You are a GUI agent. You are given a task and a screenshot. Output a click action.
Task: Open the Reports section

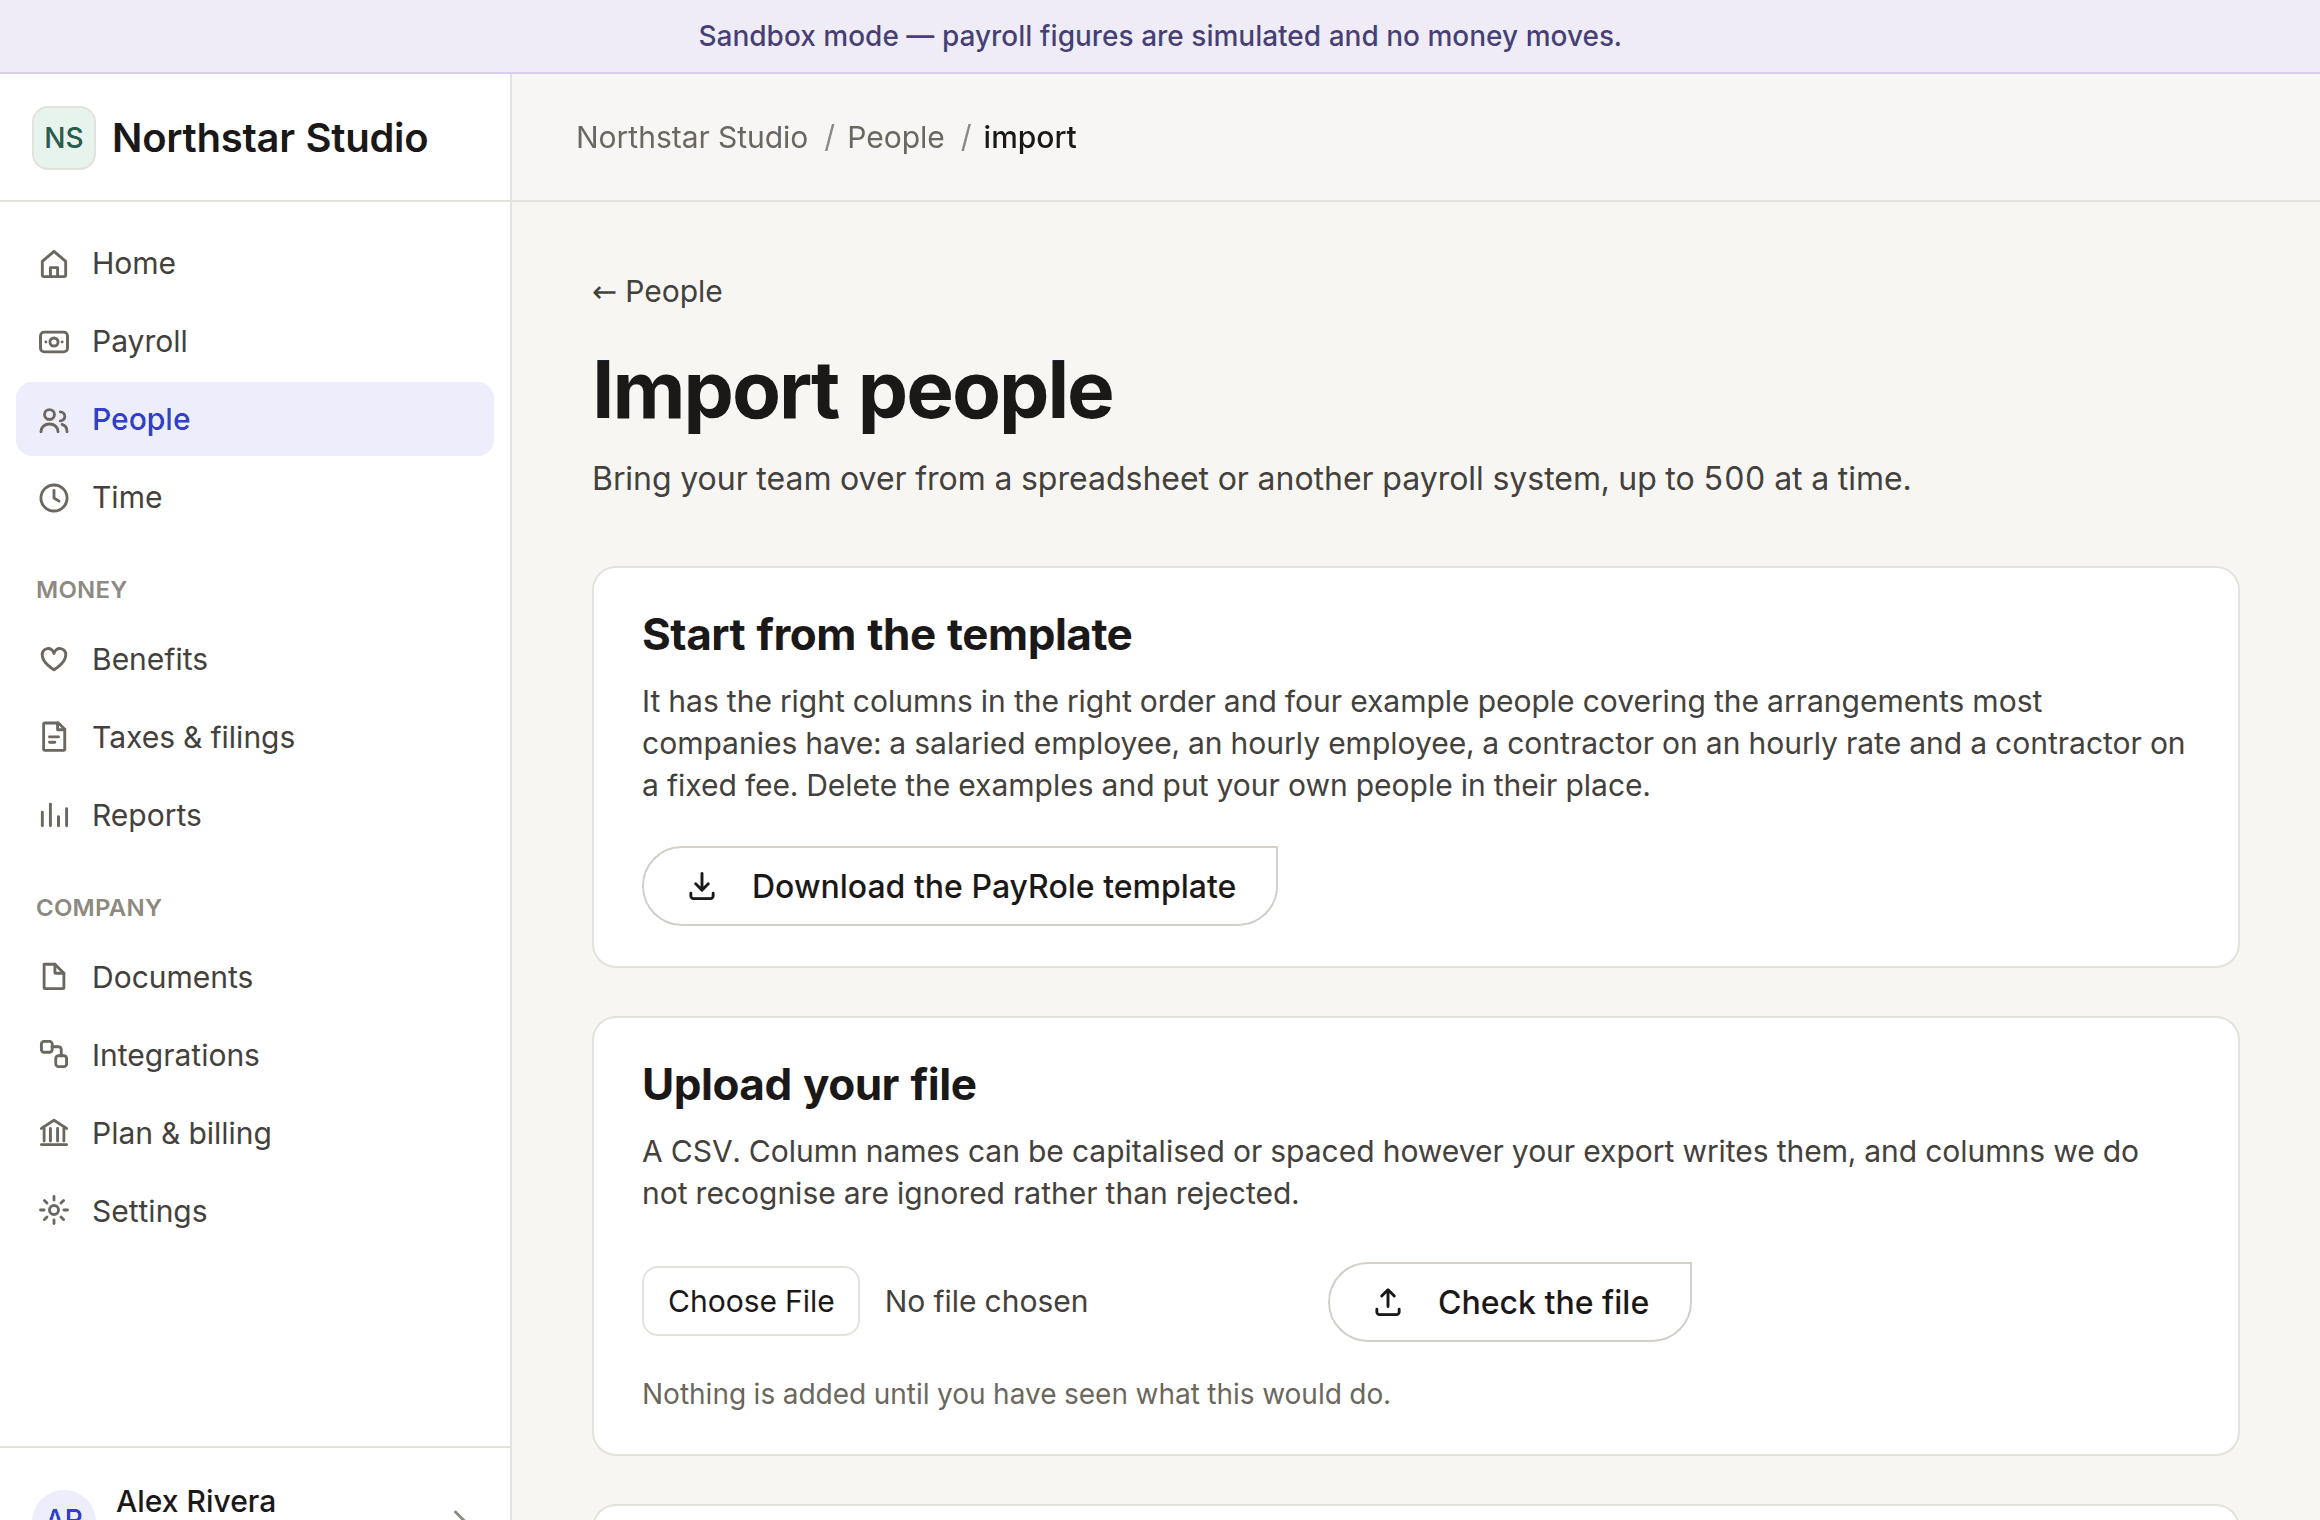pos(255,816)
